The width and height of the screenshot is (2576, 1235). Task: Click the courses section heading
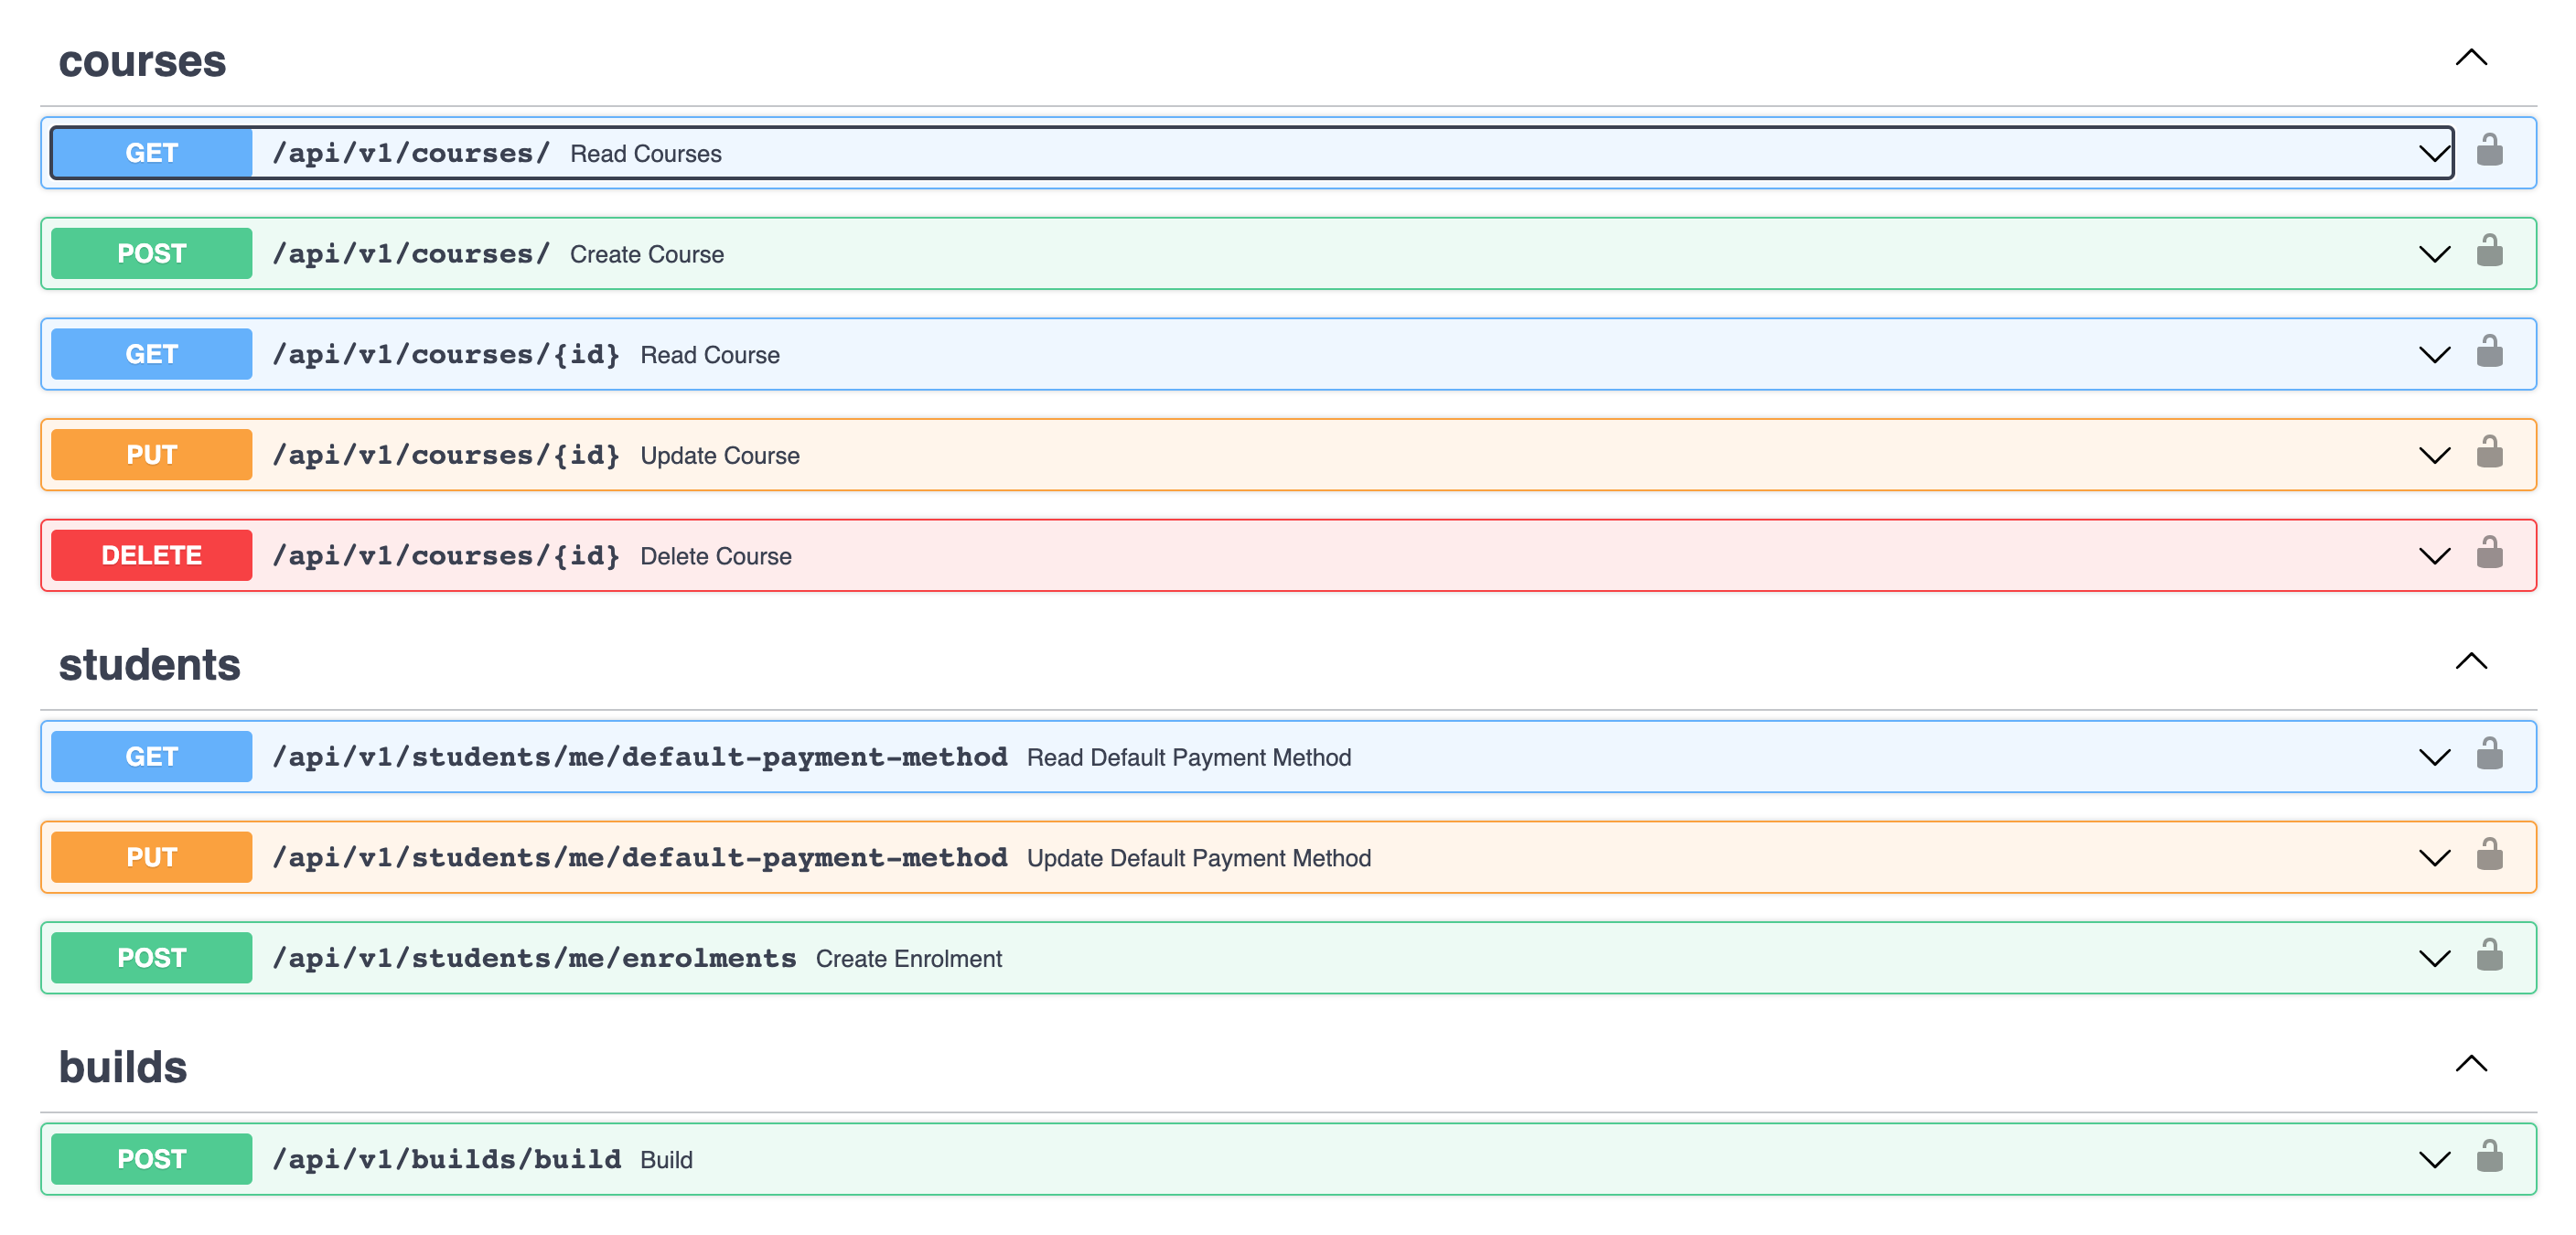click(x=142, y=62)
